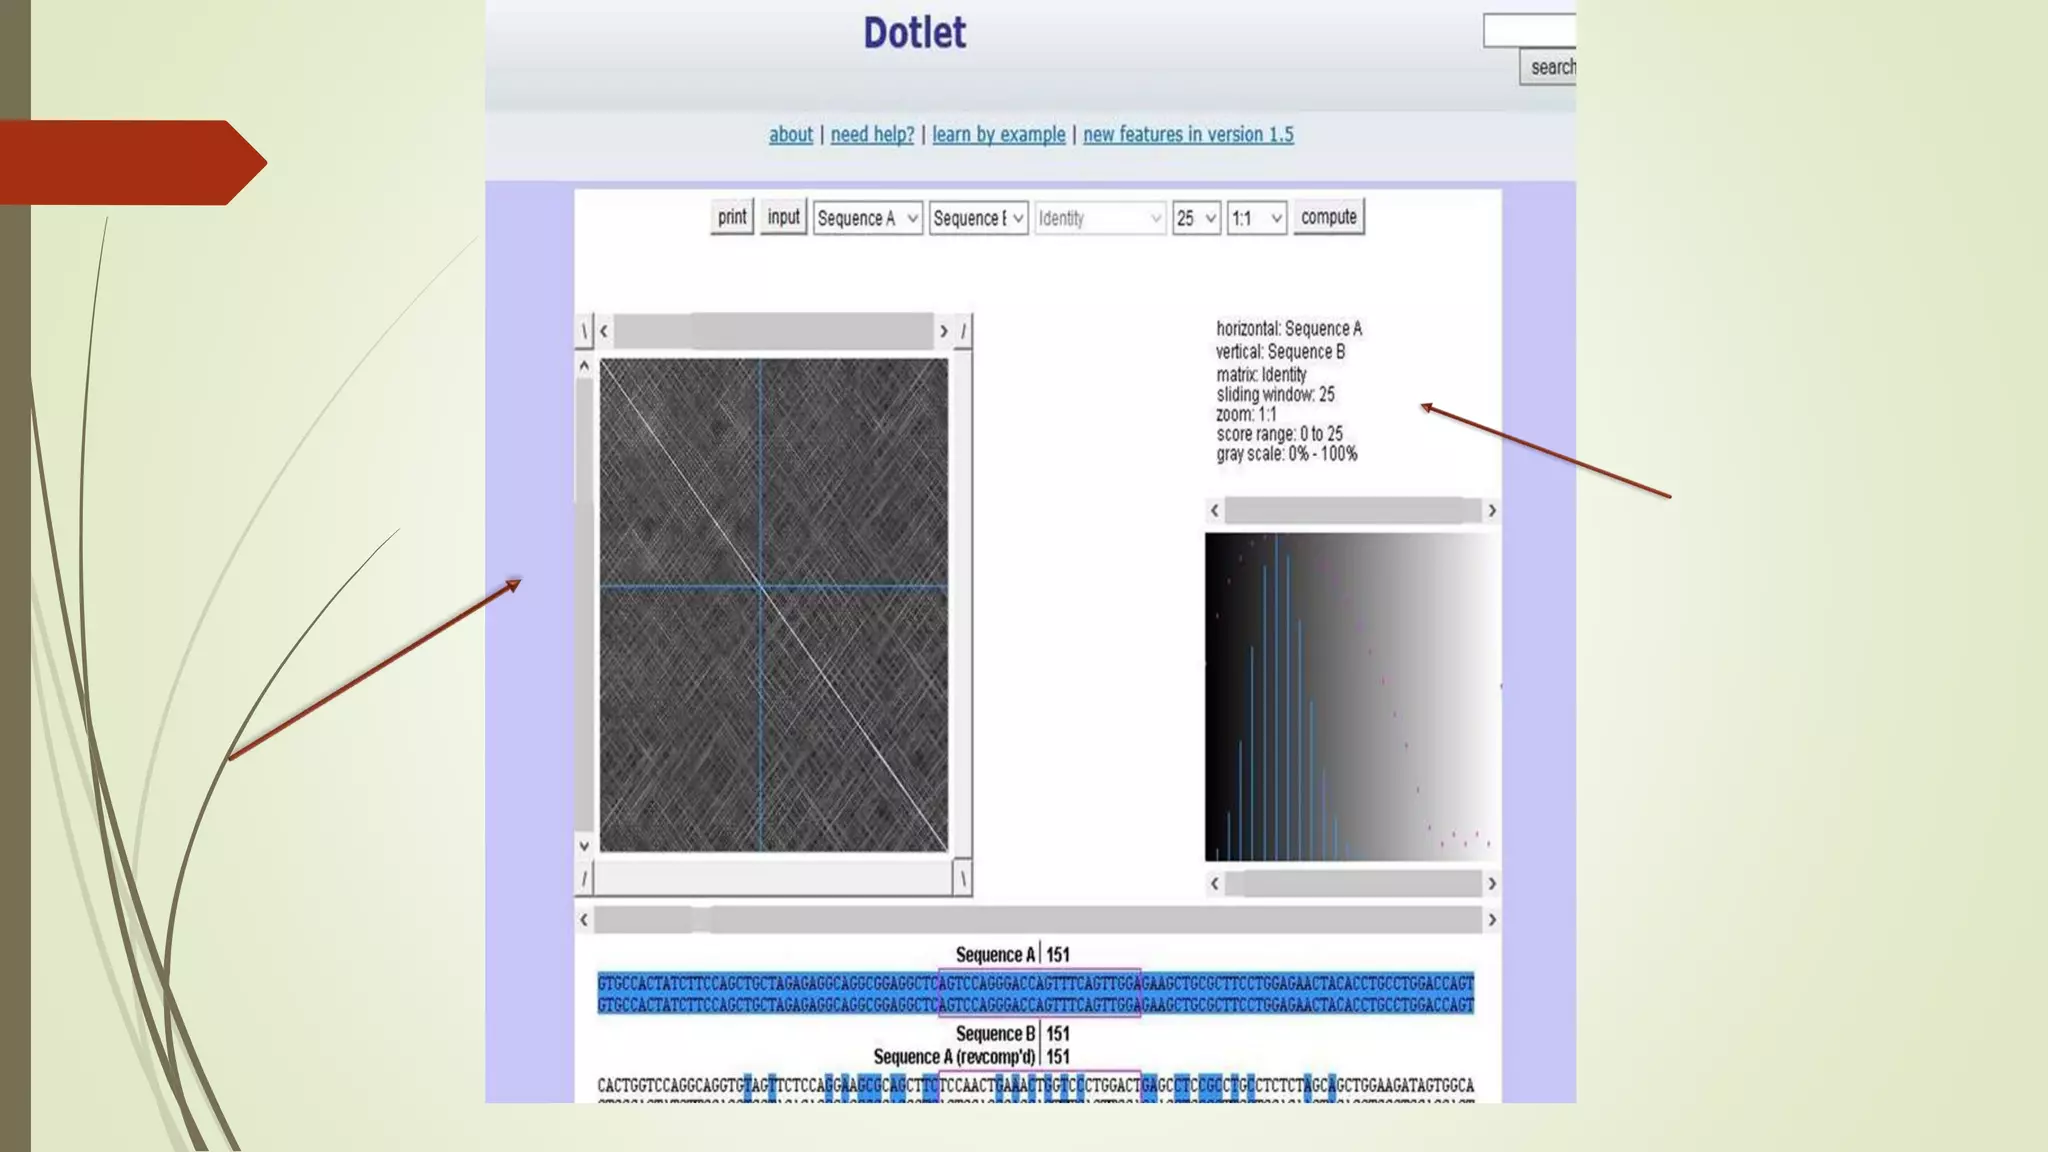Expand the sliding window size 25 dropdown
The height and width of the screenshot is (1152, 2048).
click(1196, 218)
